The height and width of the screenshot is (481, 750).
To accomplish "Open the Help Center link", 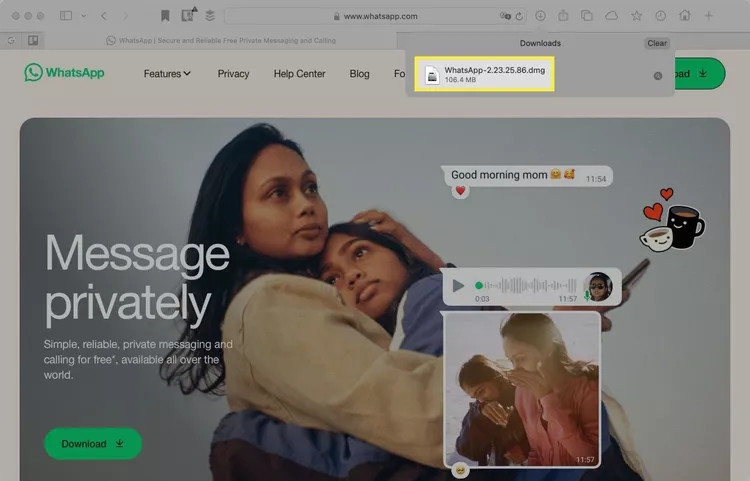I will 299,74.
